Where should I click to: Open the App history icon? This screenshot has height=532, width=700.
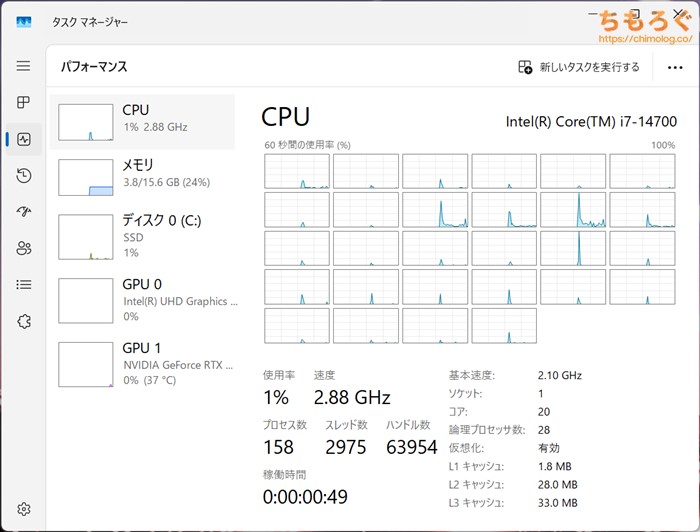24,175
